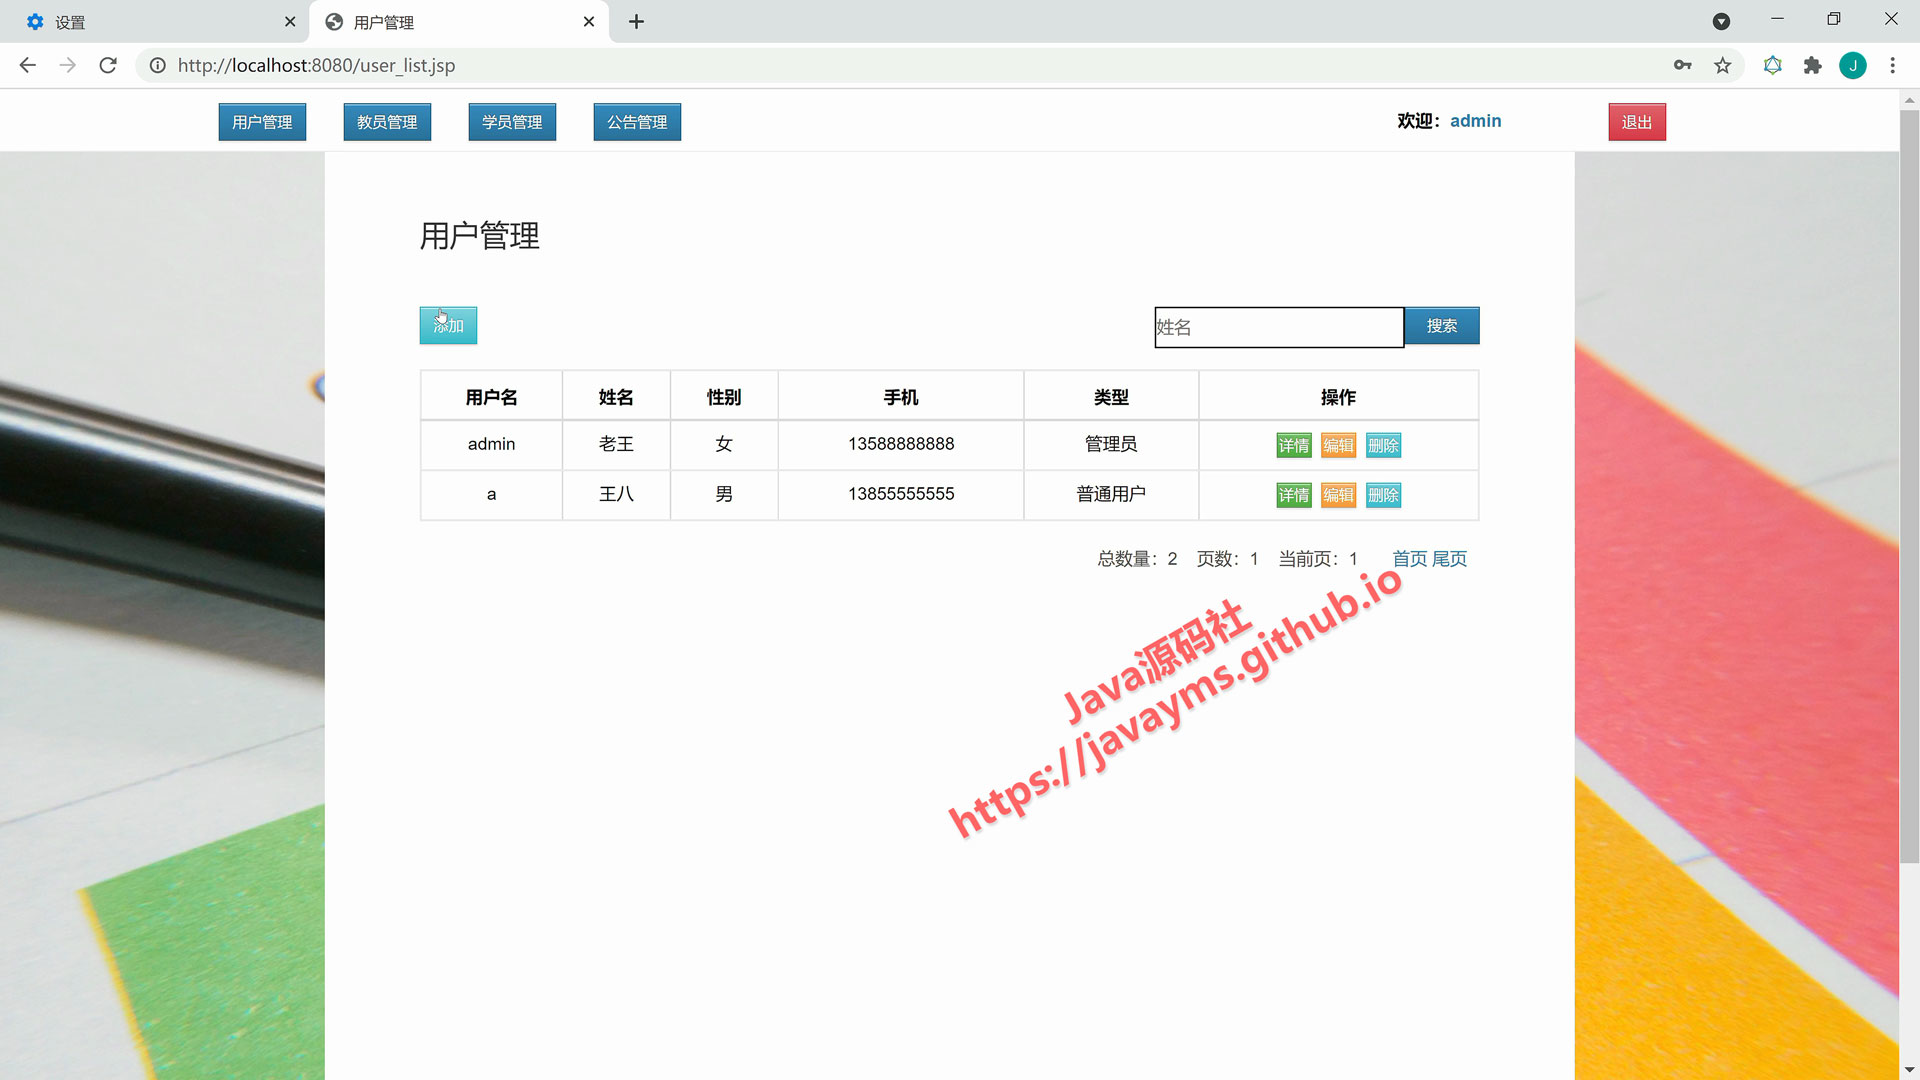Go back using the browser back arrow
1920x1080 pixels.
28,65
